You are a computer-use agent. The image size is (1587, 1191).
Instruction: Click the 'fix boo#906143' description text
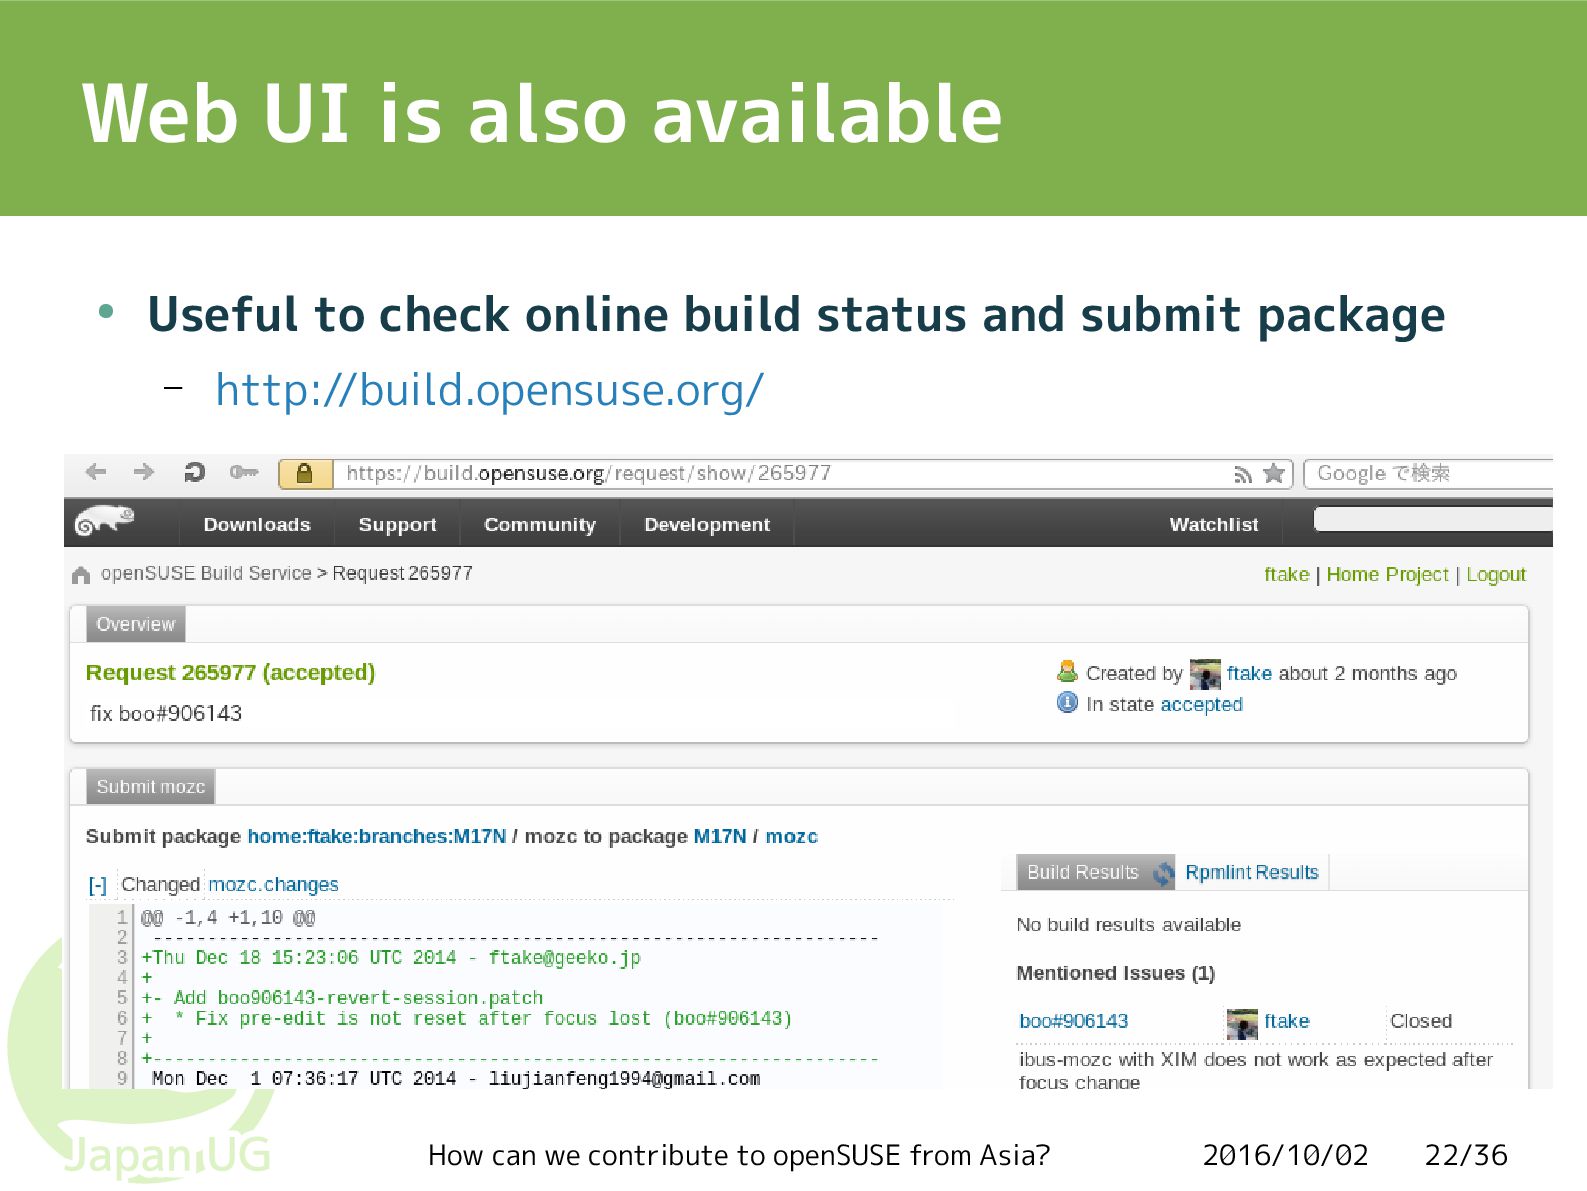coord(166,713)
